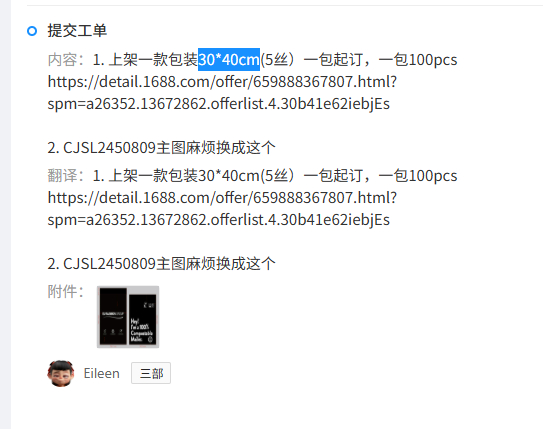Click the 提交工单 heading
543x429 pixels.
[x=77, y=30]
